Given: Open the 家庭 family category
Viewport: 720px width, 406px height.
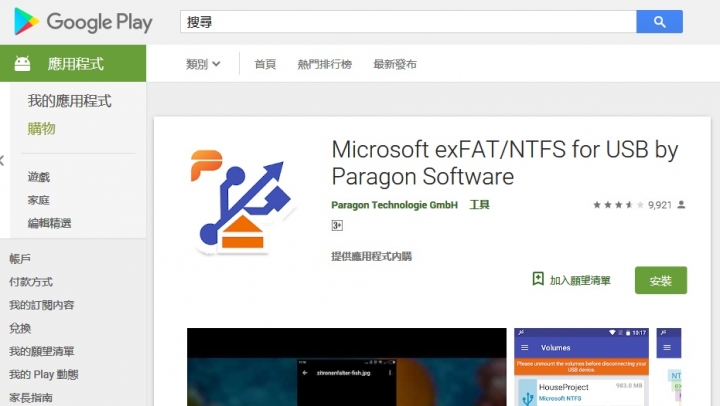Looking at the screenshot, I should 39,200.
